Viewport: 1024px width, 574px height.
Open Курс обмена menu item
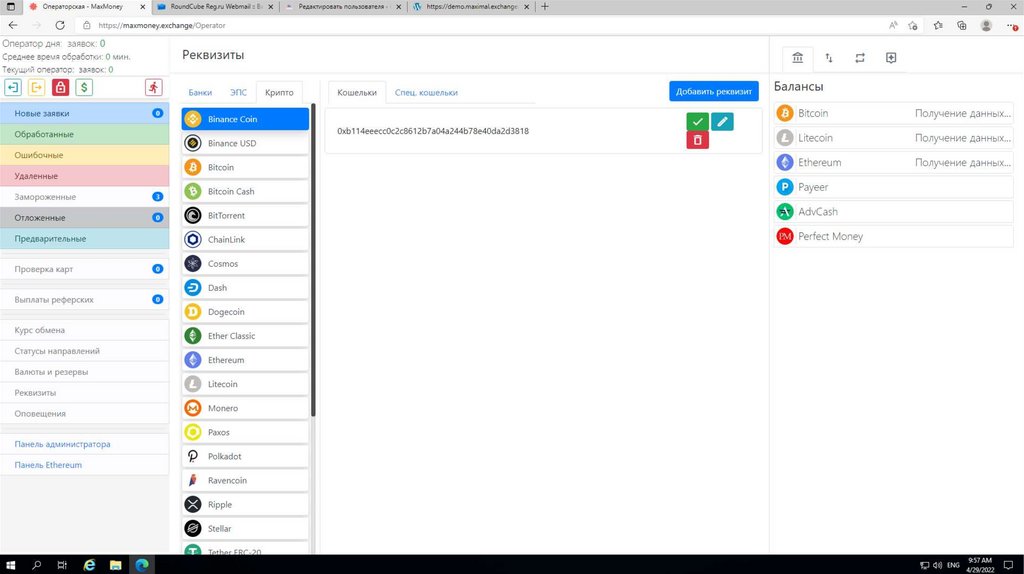point(84,330)
